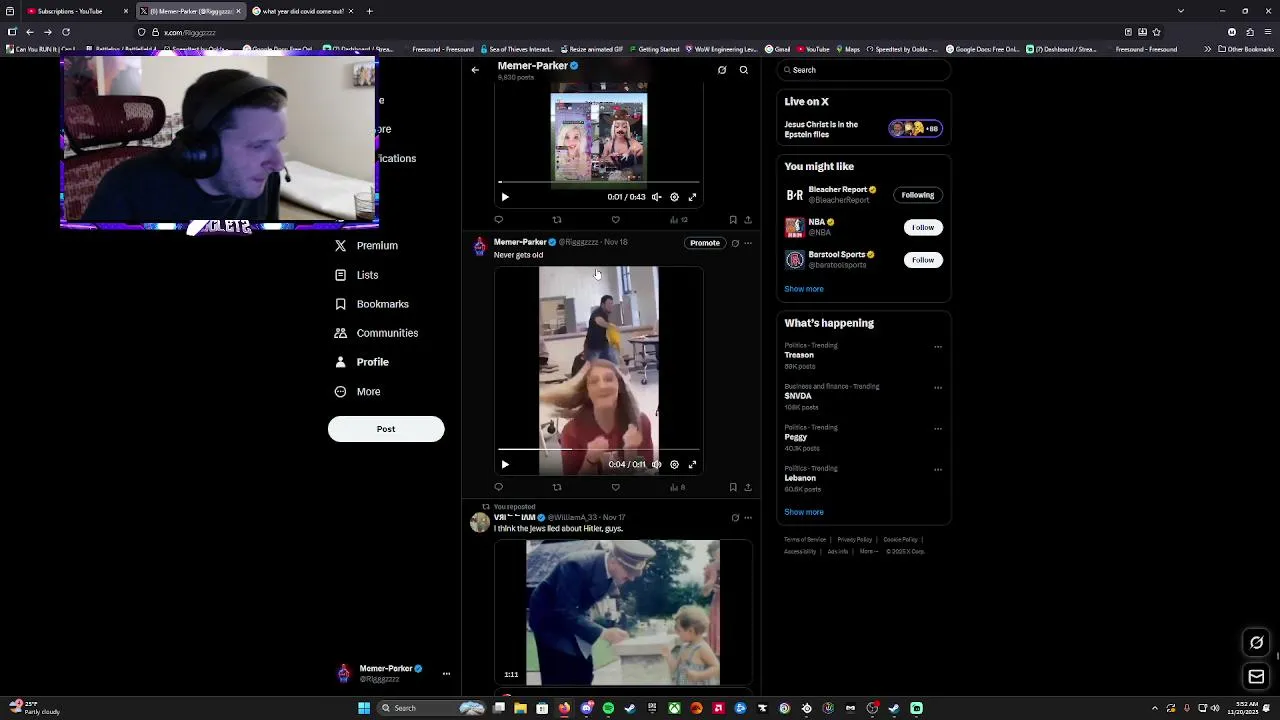Open more options on WilliamA_33 repost
The image size is (1280, 720).
tap(748, 518)
